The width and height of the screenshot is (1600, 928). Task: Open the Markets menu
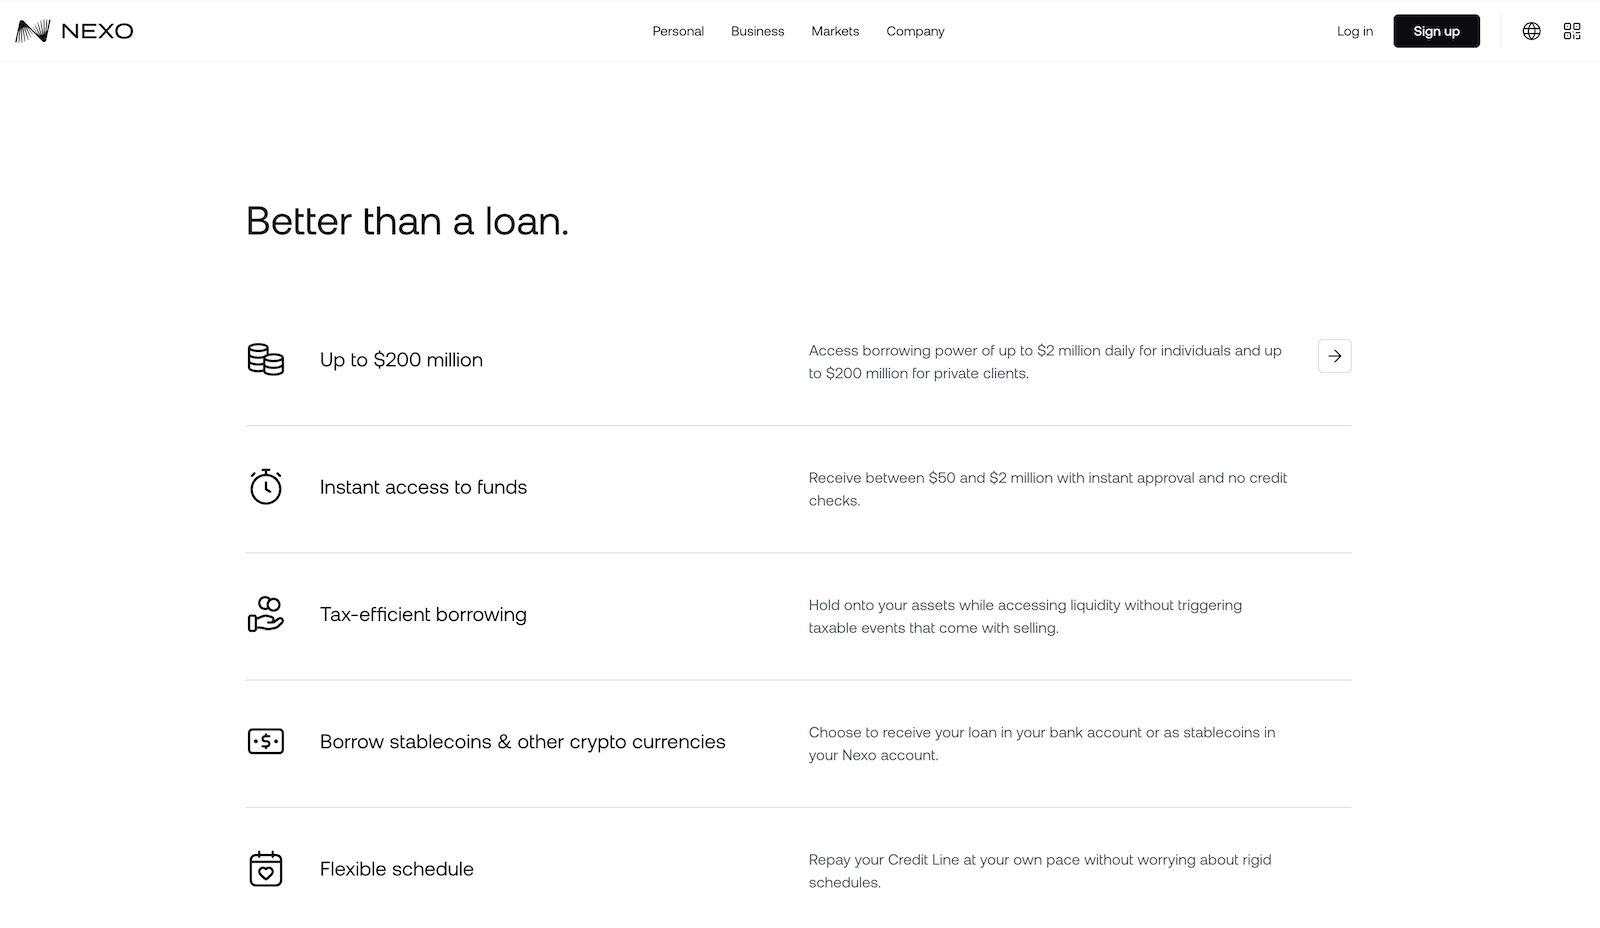[x=835, y=31]
